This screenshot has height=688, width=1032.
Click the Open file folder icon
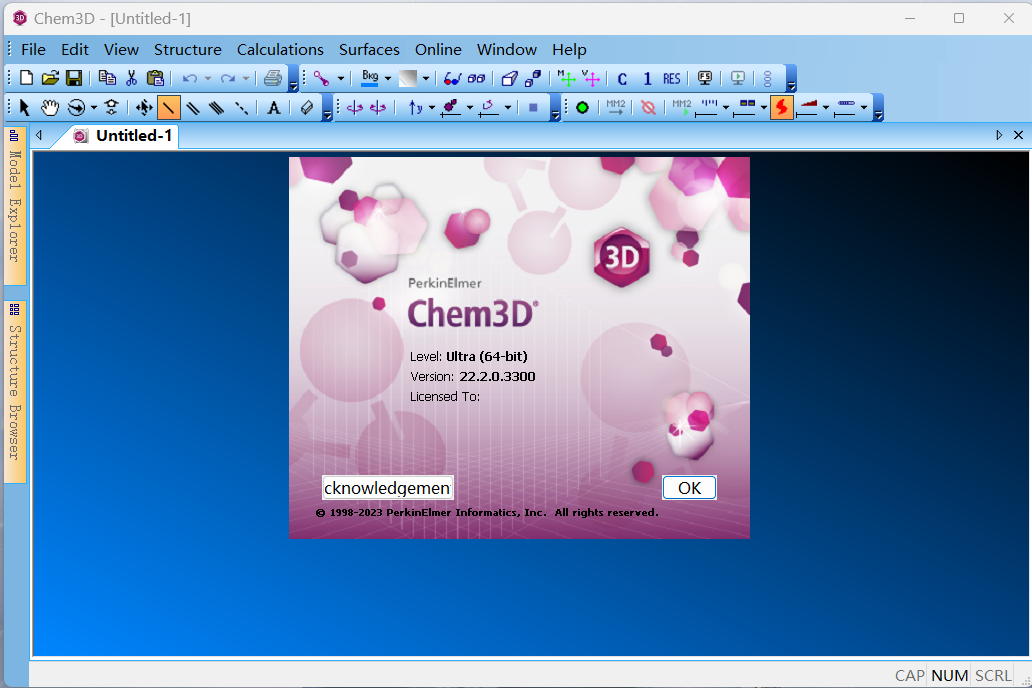tap(50, 78)
